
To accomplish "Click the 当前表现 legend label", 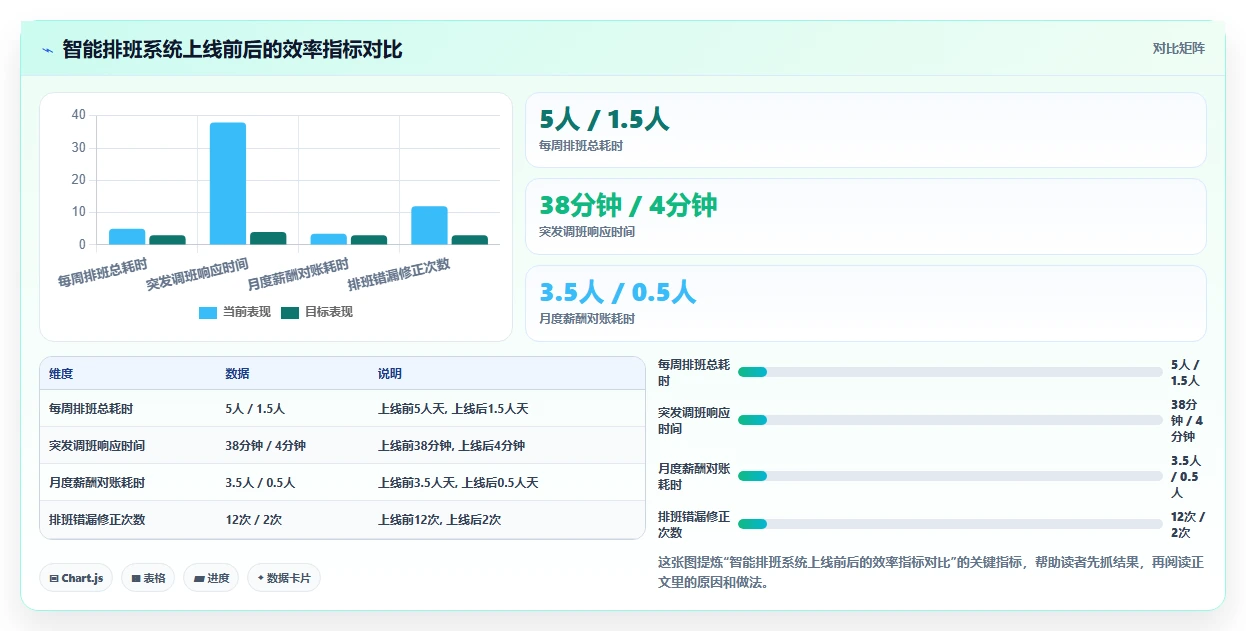I will tap(247, 312).
